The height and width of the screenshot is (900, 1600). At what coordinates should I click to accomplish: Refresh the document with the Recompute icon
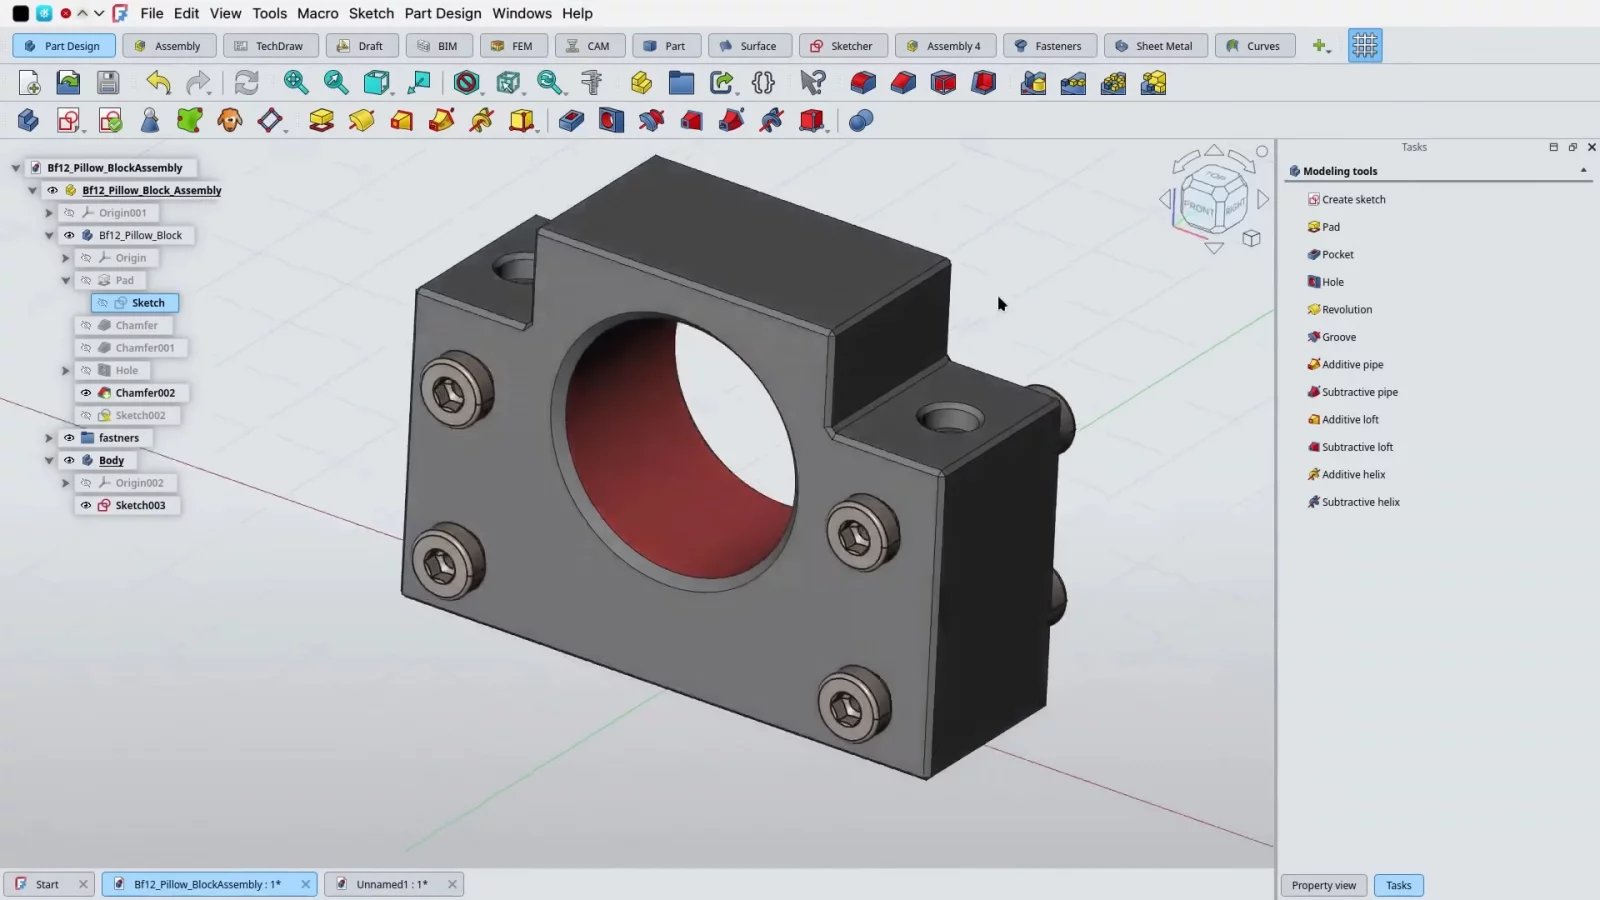[246, 83]
